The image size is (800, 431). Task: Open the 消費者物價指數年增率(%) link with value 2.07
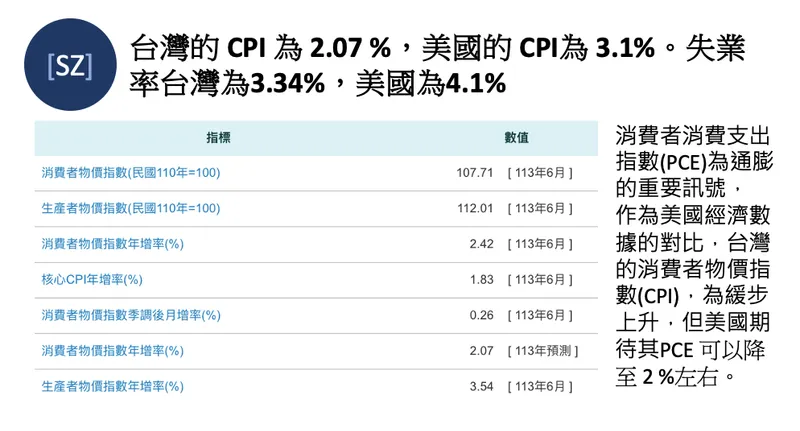[x=112, y=350]
